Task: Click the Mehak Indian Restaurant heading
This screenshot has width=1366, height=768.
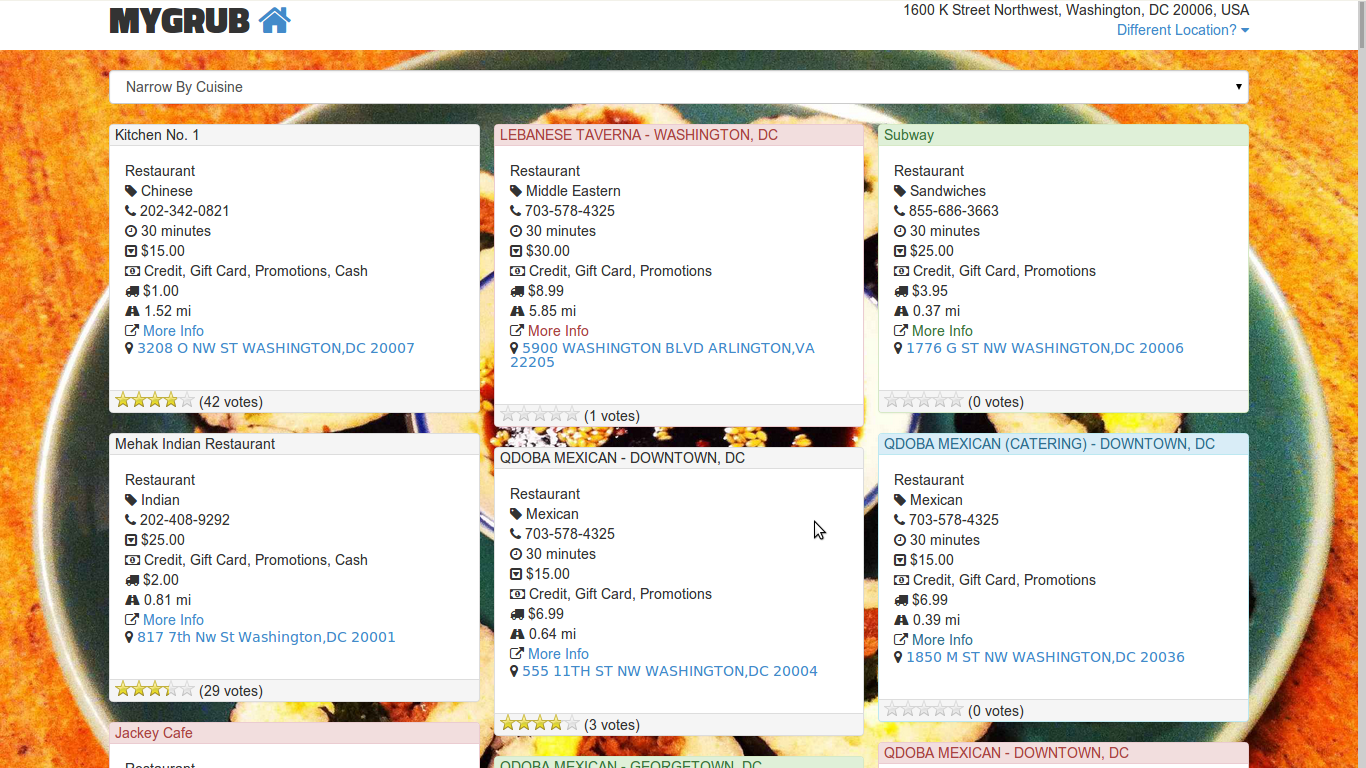Action: 195,444
